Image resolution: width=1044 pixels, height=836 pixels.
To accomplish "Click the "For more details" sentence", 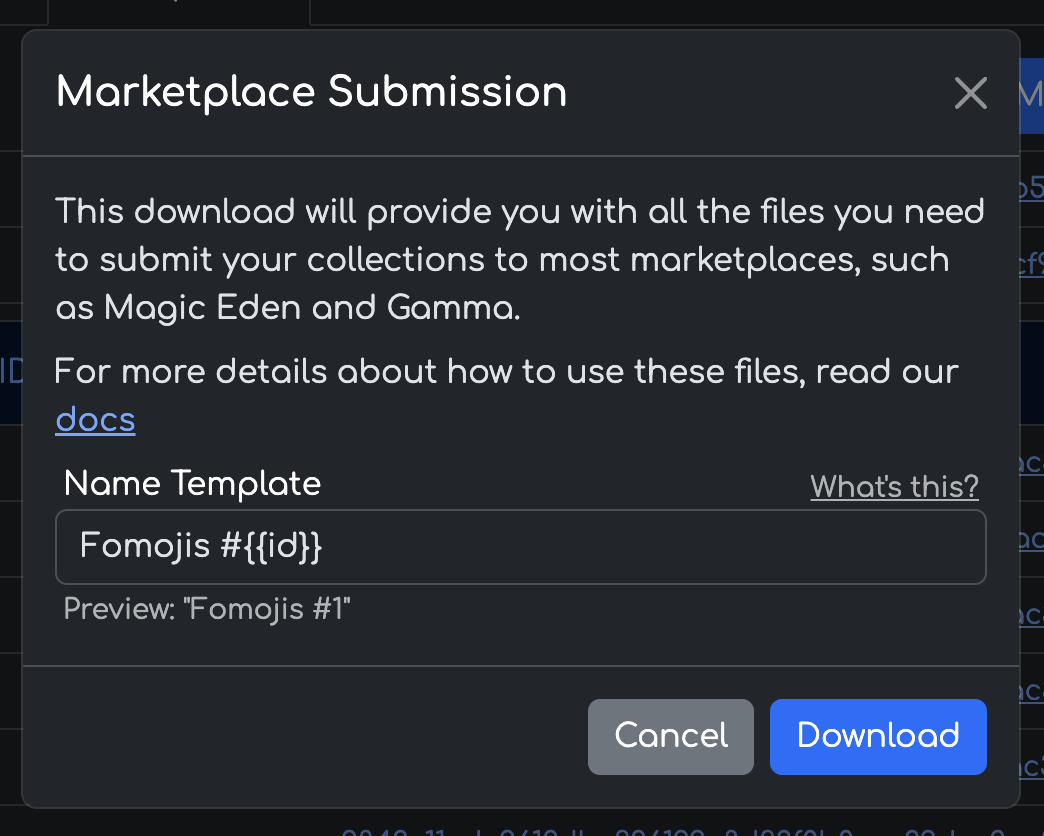I will [x=506, y=372].
